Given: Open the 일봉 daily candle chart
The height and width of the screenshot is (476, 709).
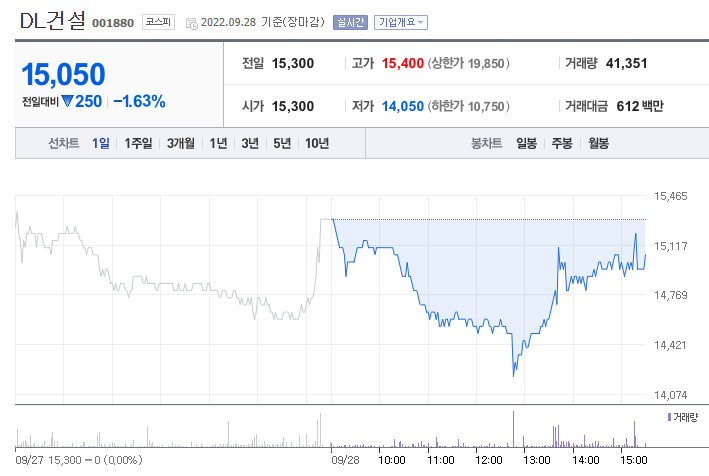Looking at the screenshot, I should tap(526, 143).
